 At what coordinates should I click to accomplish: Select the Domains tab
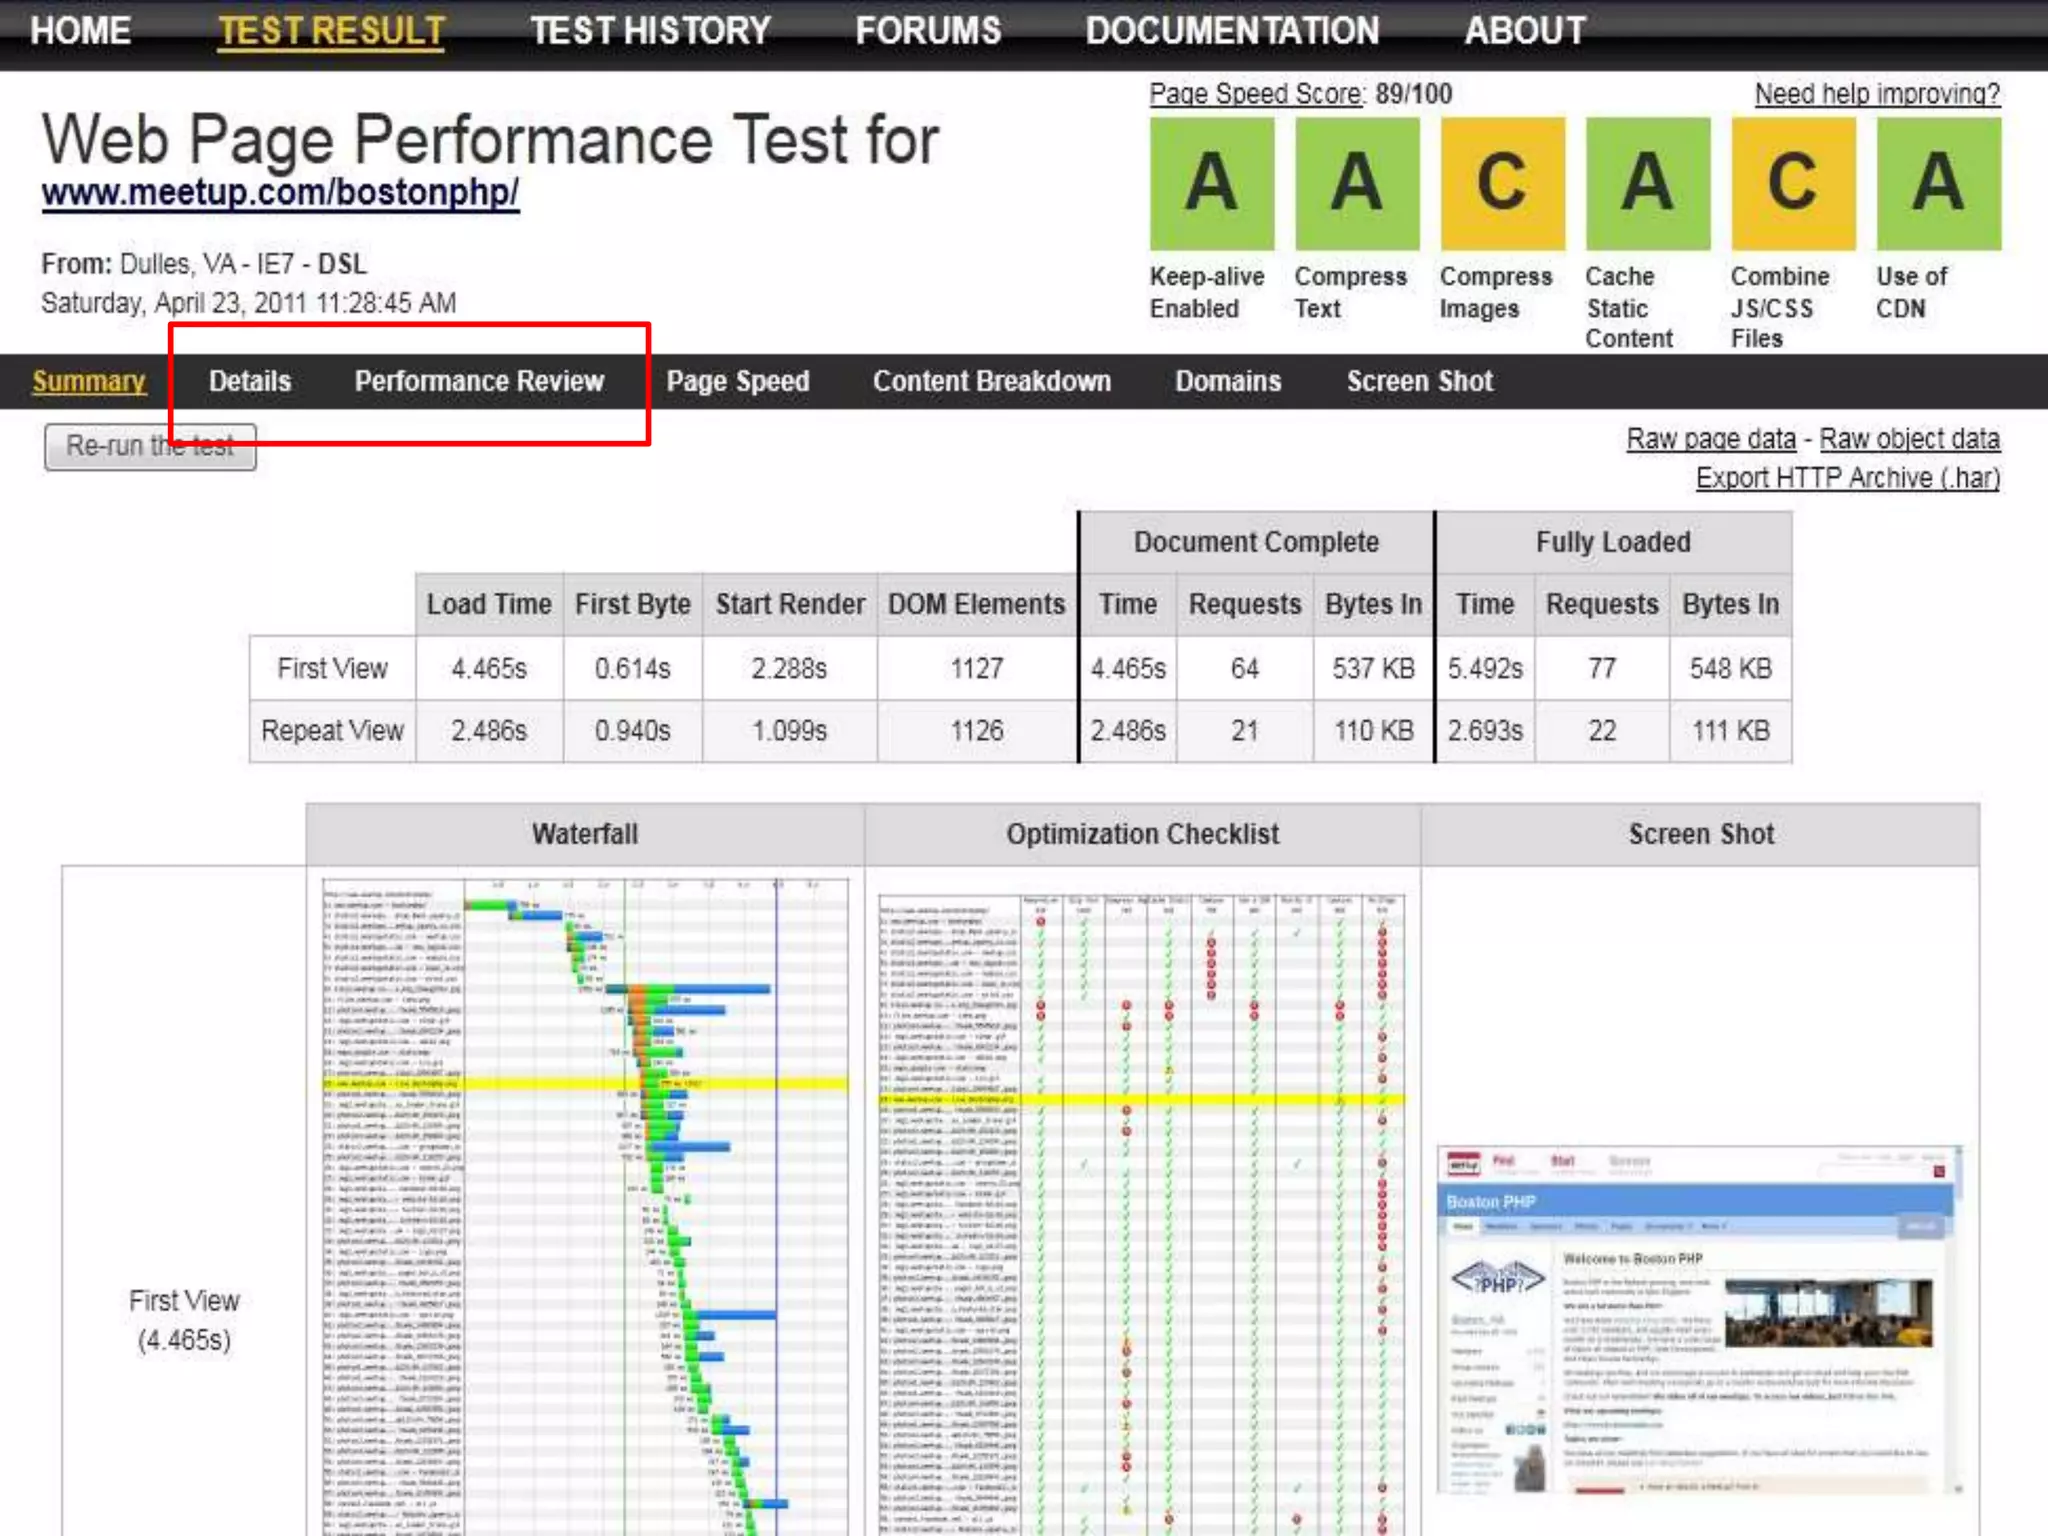1227,381
